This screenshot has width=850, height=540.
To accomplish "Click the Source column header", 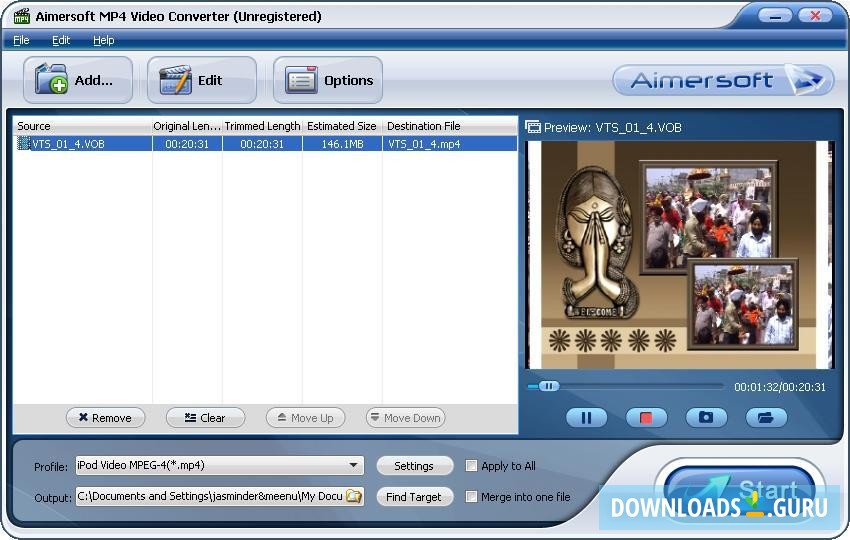I will coord(82,126).
